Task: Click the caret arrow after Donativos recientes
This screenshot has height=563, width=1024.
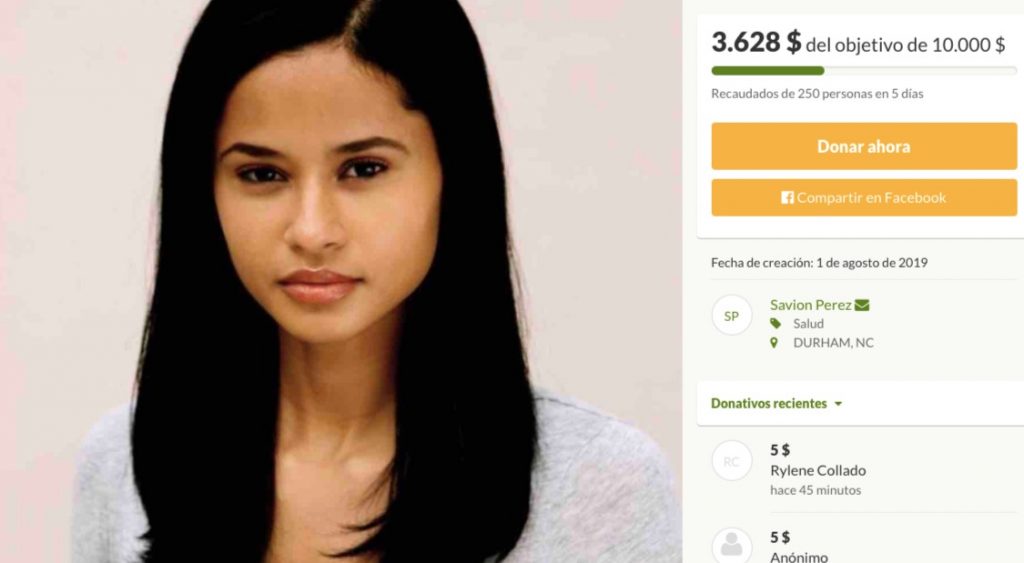Action: click(x=838, y=404)
